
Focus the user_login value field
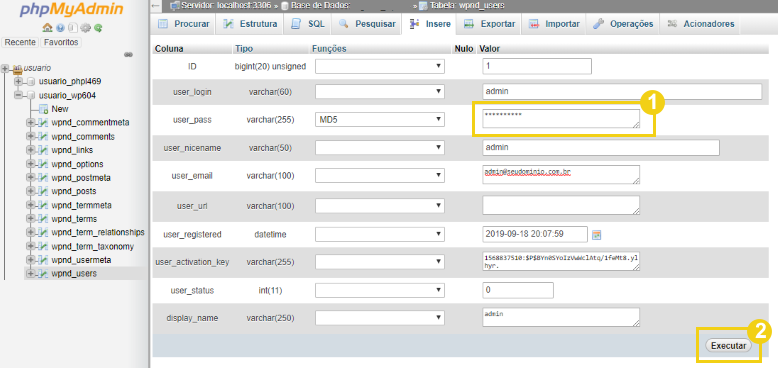(622, 92)
